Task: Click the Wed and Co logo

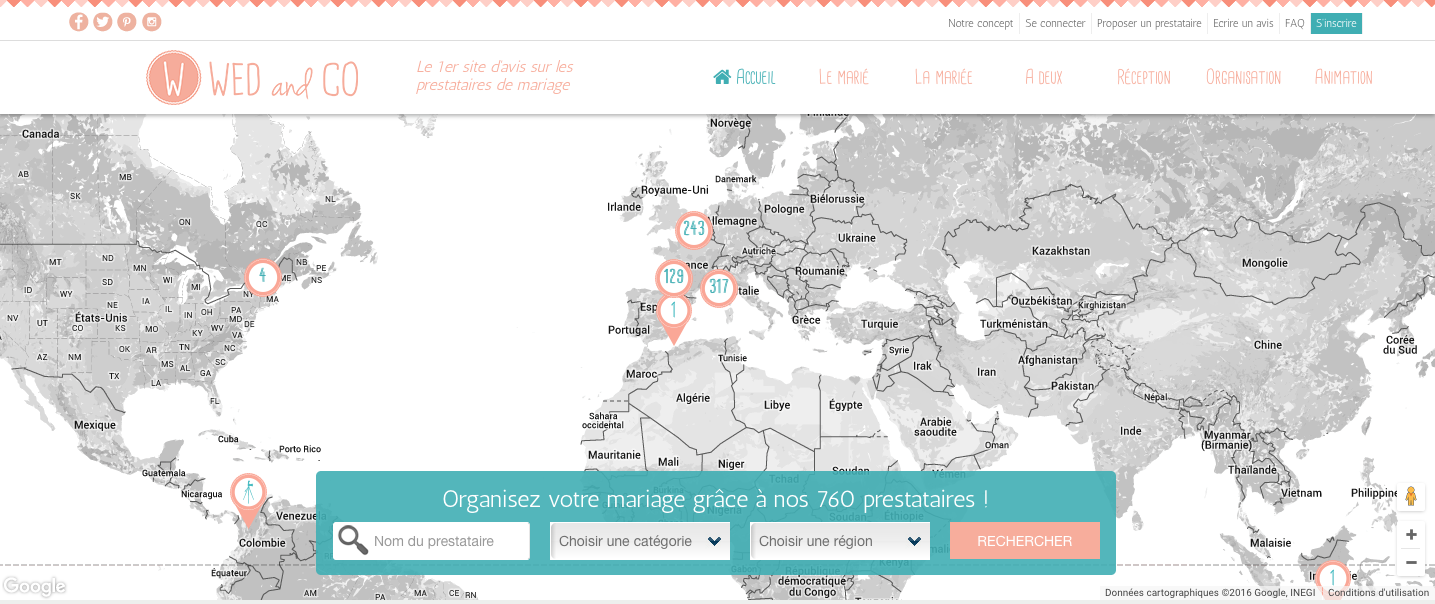Action: [252, 78]
